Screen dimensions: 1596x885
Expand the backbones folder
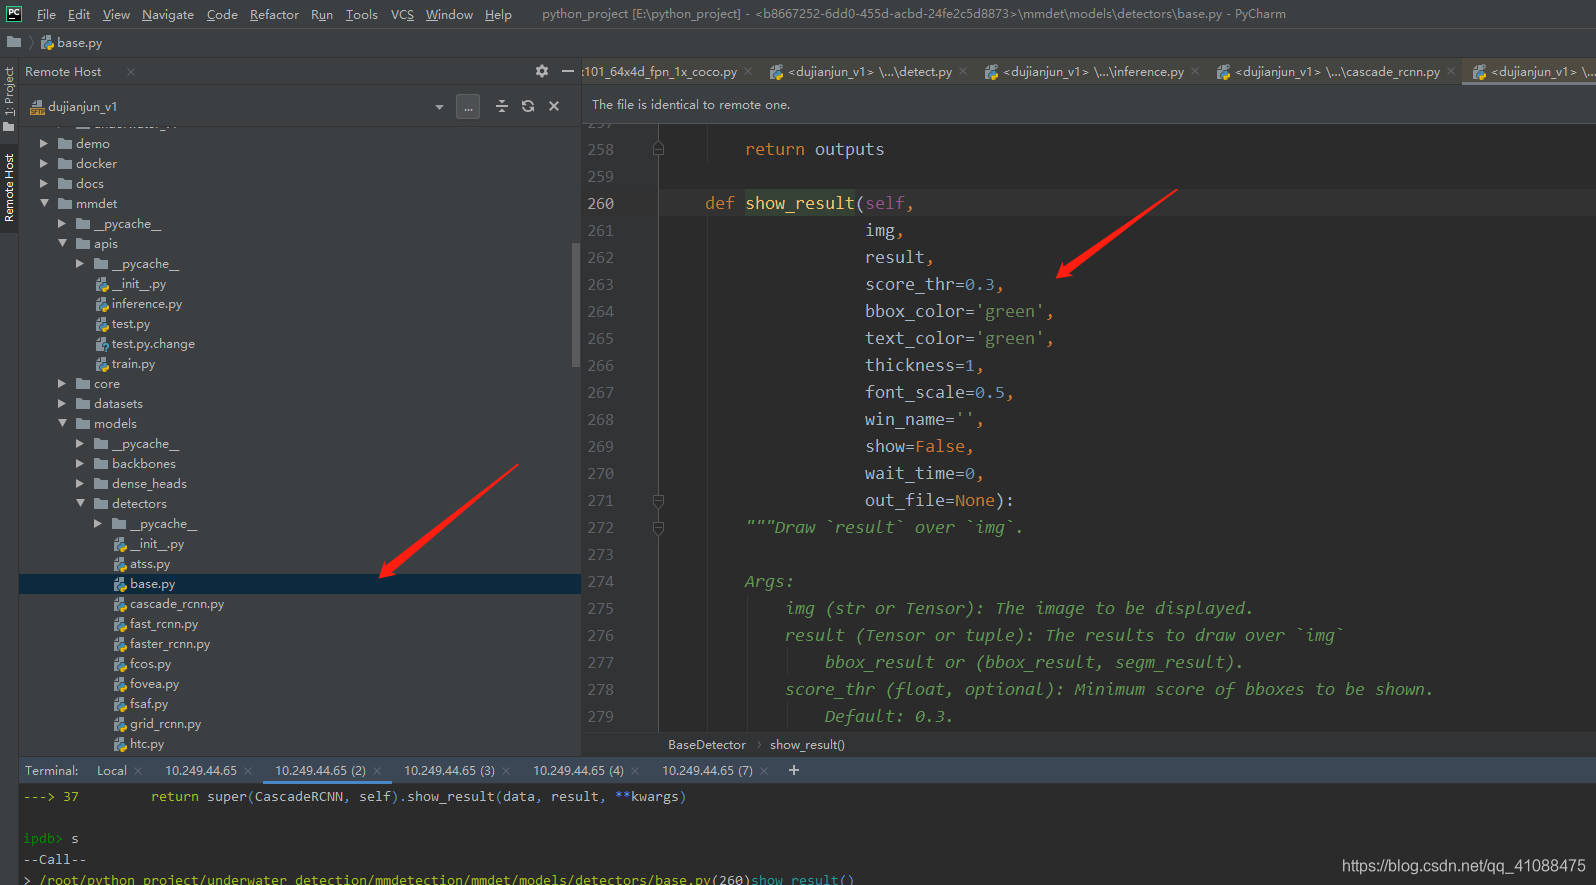[80, 464]
